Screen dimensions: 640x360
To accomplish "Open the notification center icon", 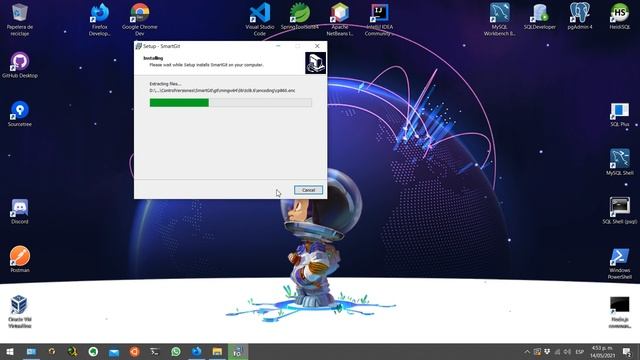I will (627, 352).
